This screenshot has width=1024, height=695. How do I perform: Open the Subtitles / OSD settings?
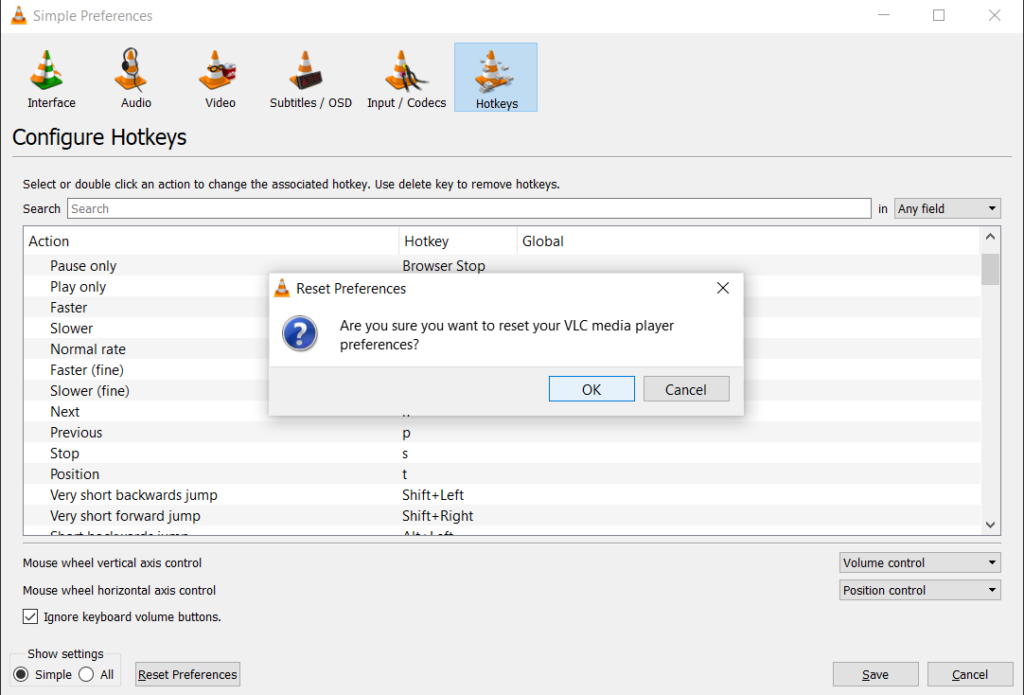pos(310,77)
